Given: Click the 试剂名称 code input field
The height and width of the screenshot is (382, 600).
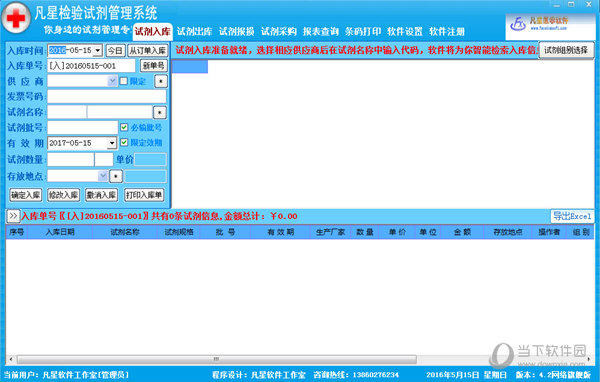Looking at the screenshot, I should [x=67, y=112].
